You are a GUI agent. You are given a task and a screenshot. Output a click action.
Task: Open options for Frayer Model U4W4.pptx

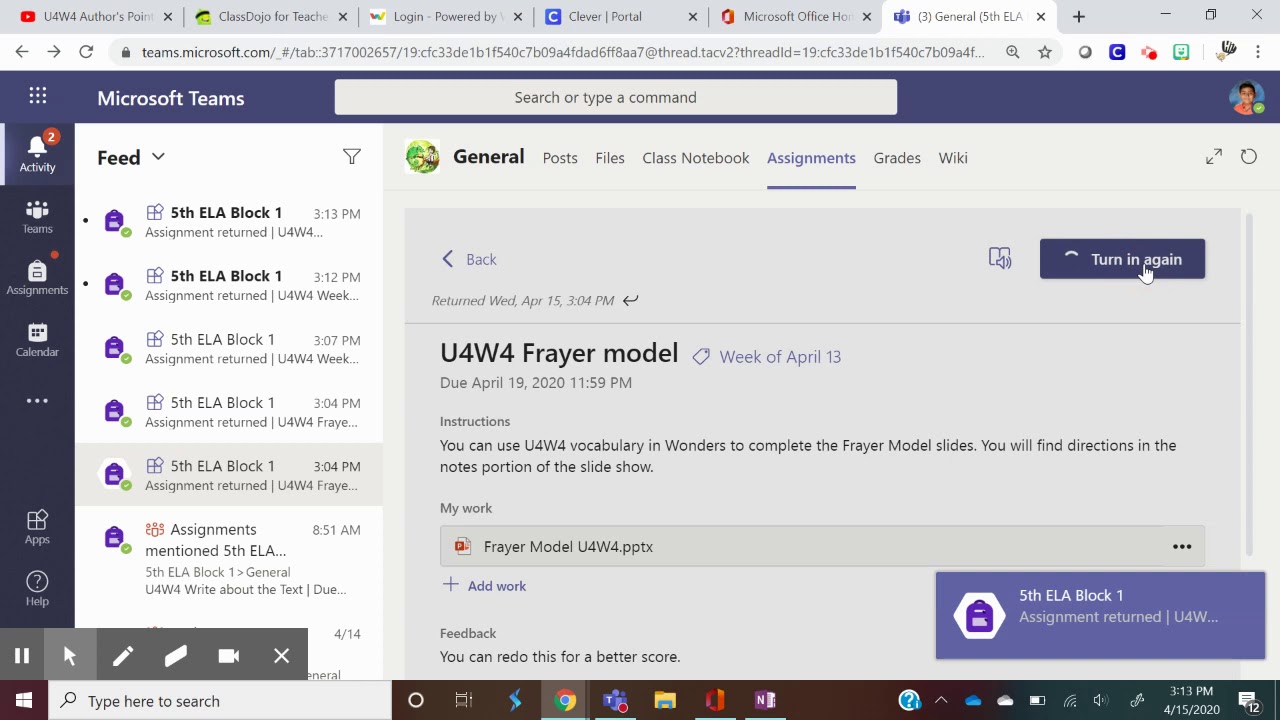tap(1182, 547)
